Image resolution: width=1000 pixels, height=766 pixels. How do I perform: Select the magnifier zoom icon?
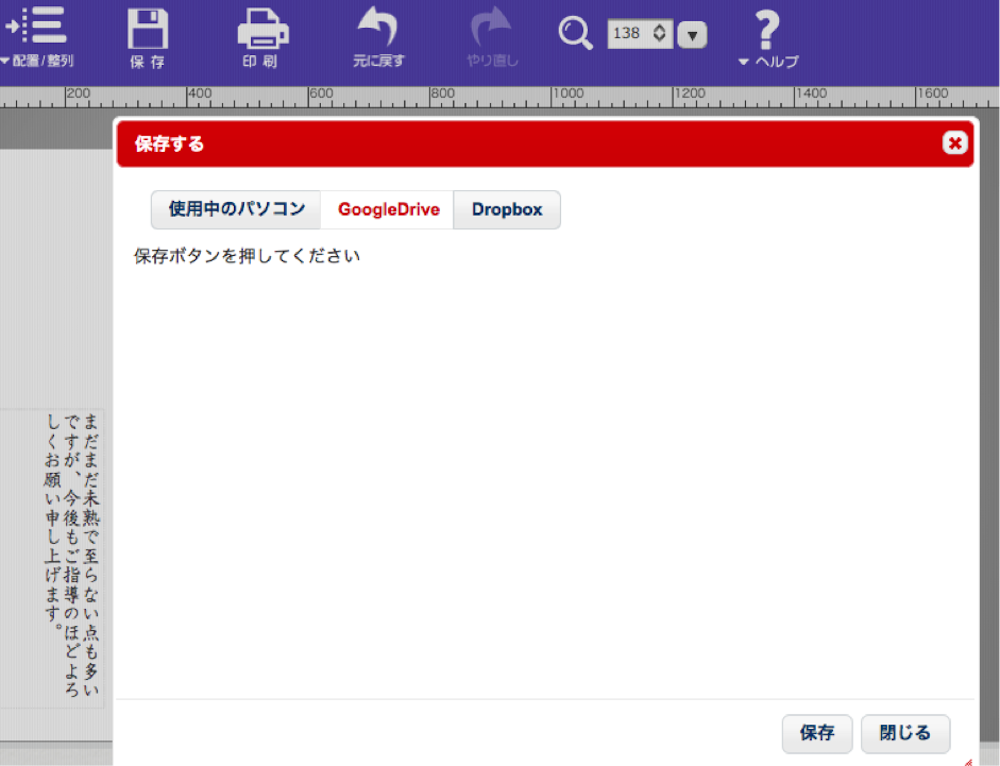[574, 33]
